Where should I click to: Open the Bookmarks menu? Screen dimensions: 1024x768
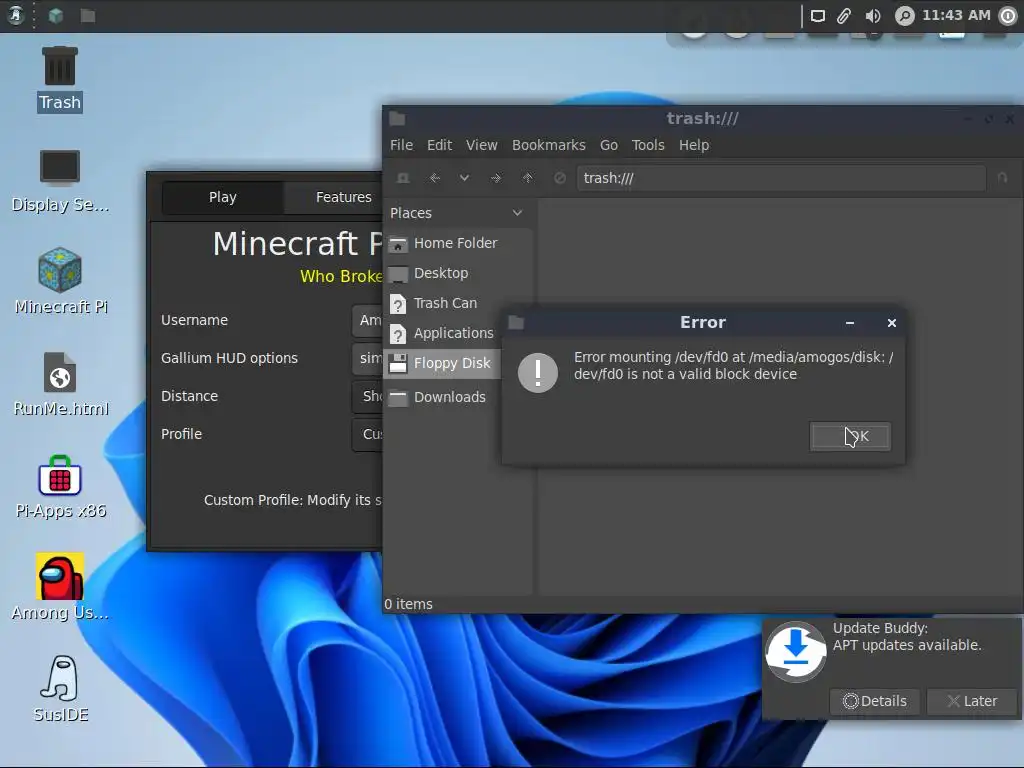tap(549, 145)
